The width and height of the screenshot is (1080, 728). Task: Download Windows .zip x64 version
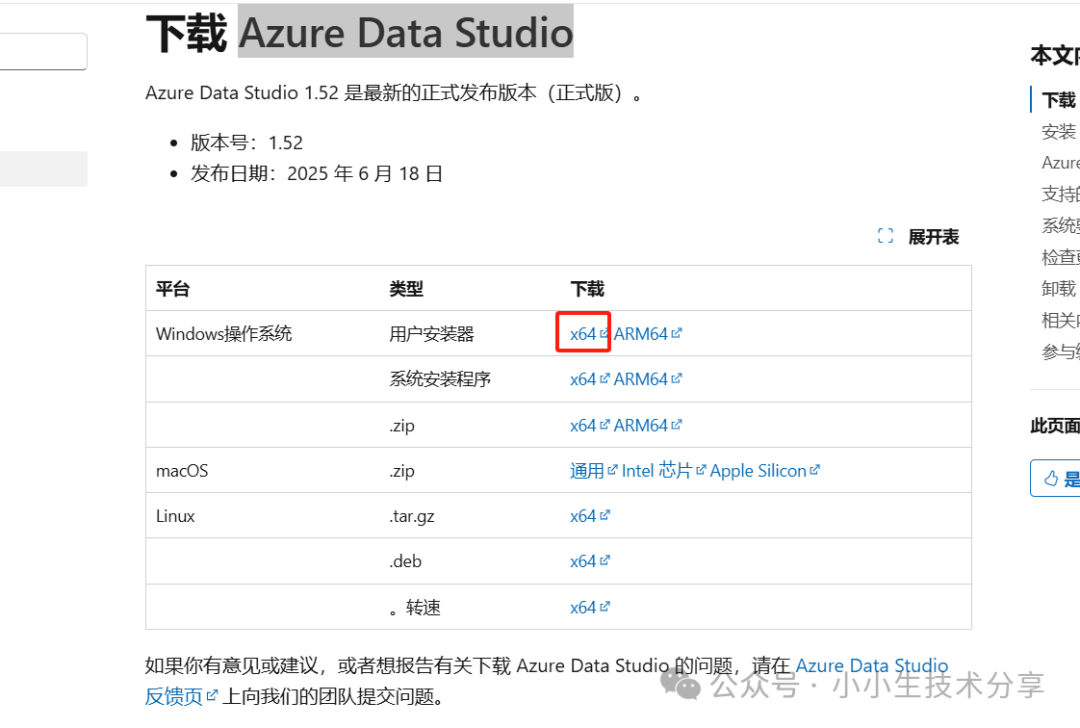(x=583, y=426)
